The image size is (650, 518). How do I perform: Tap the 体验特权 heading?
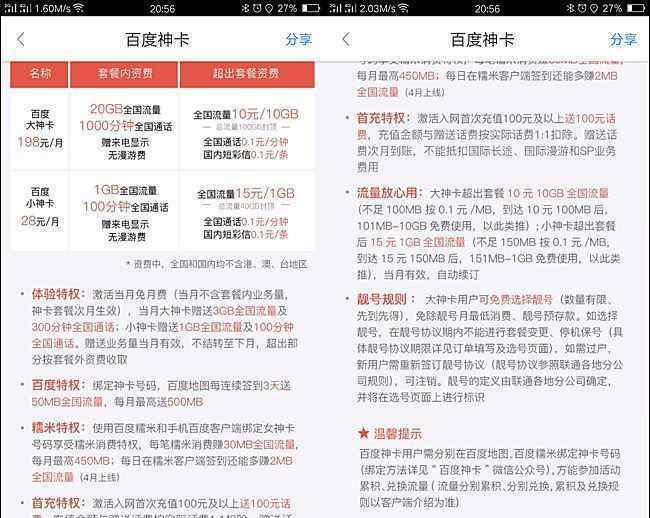[x=56, y=294]
